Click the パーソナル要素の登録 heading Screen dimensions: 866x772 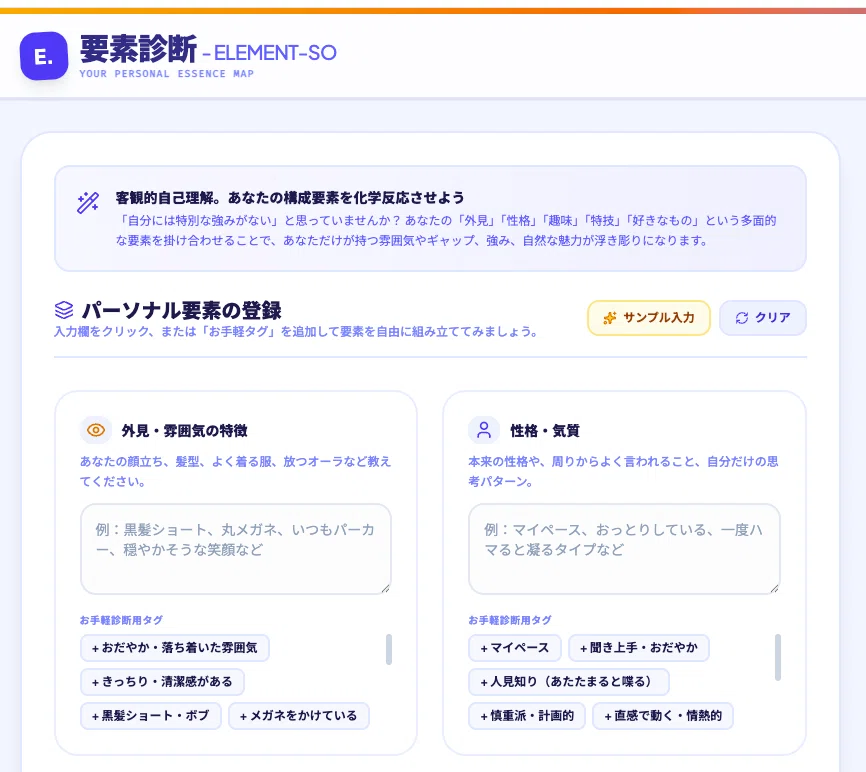pyautogui.click(x=182, y=311)
